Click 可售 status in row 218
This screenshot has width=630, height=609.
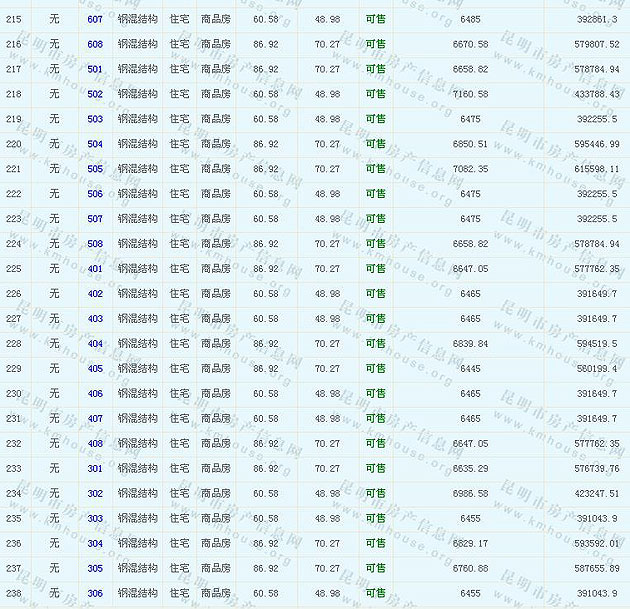click(375, 95)
